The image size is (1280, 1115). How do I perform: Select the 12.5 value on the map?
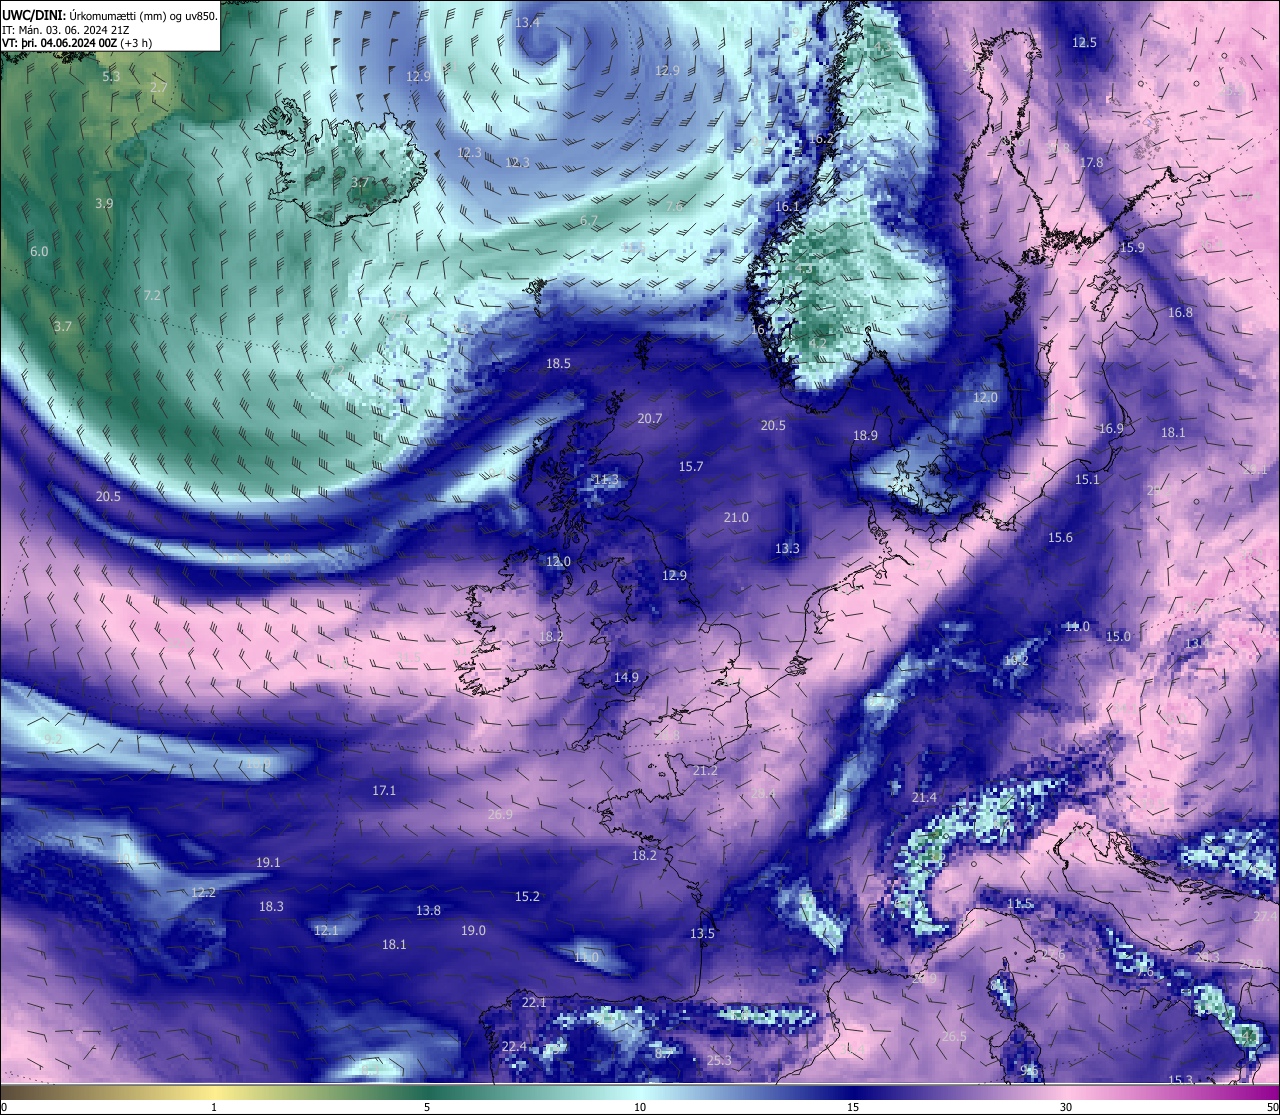tap(1084, 42)
